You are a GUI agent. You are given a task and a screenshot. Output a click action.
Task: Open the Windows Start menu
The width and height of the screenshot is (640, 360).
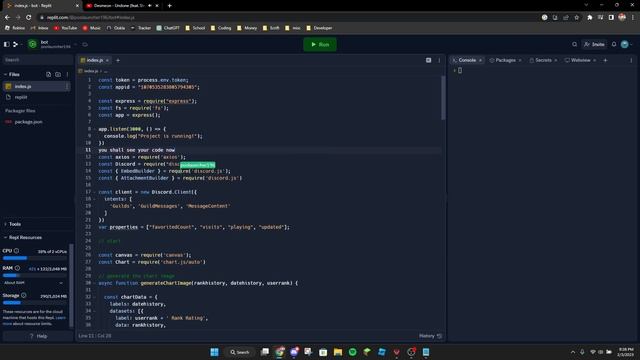click(214, 352)
